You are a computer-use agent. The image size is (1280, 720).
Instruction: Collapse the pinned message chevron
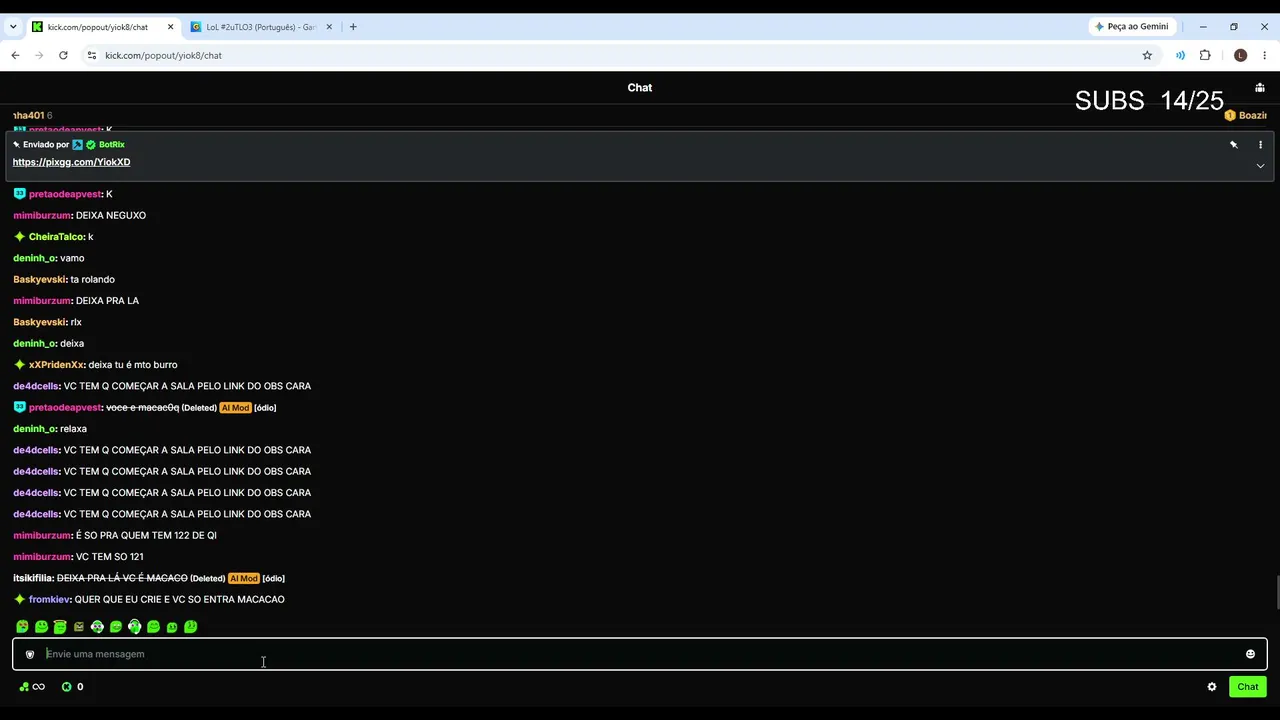point(1260,166)
